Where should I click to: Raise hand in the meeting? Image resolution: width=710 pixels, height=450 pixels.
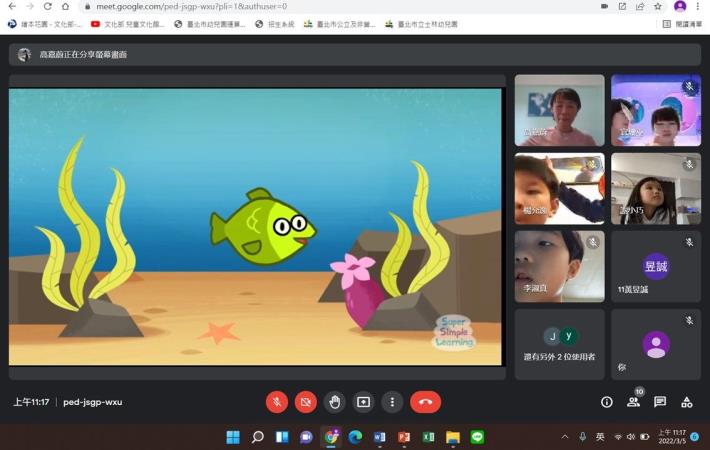point(335,402)
